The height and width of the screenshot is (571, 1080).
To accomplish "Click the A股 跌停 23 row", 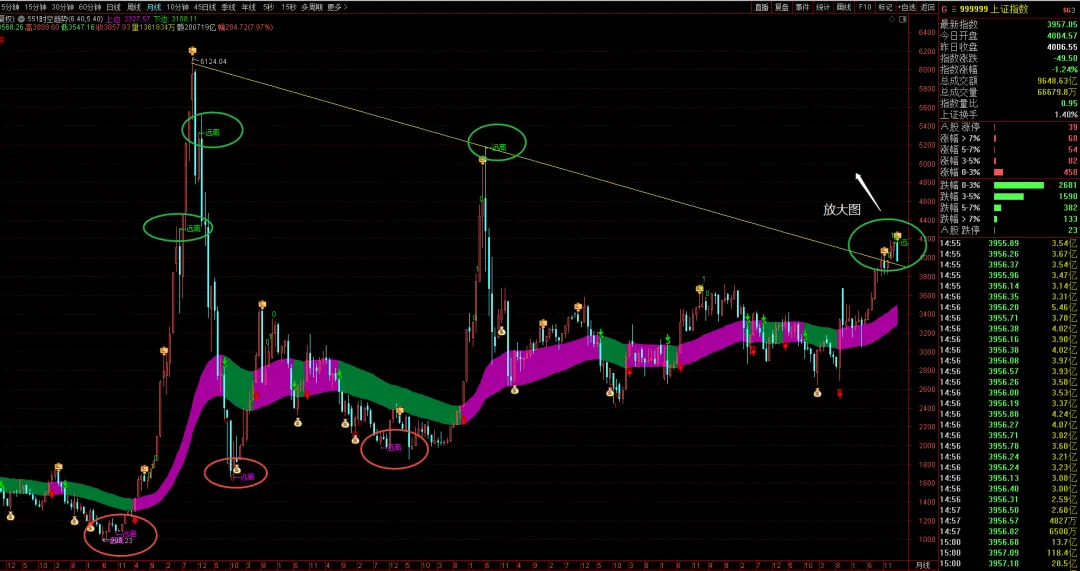I will (1009, 230).
